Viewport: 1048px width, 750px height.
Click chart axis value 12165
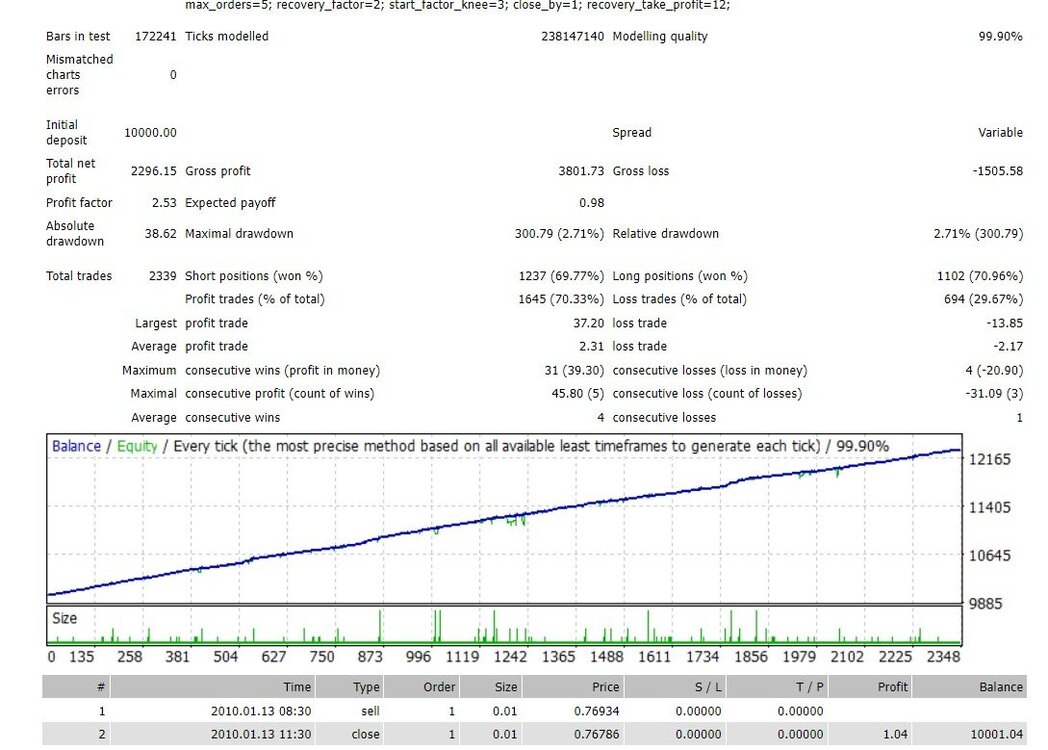(x=990, y=459)
